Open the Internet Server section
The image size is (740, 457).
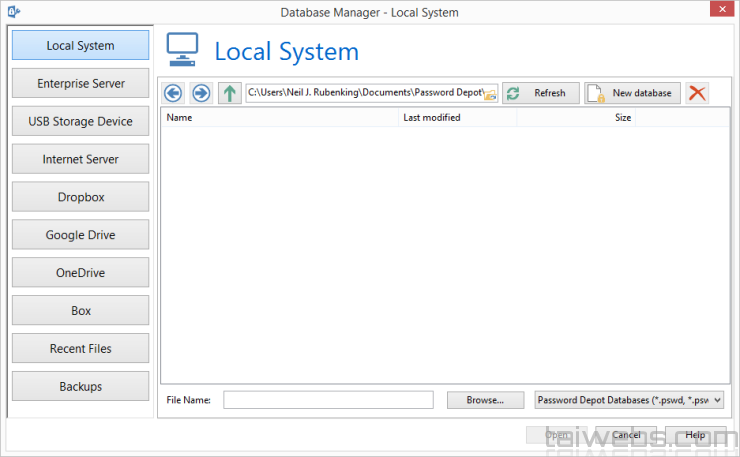[x=81, y=160]
